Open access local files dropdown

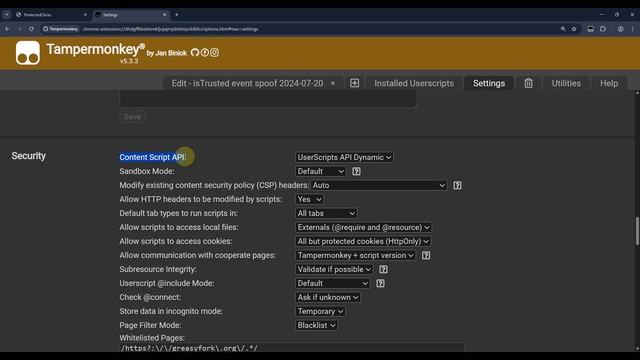tap(363, 227)
